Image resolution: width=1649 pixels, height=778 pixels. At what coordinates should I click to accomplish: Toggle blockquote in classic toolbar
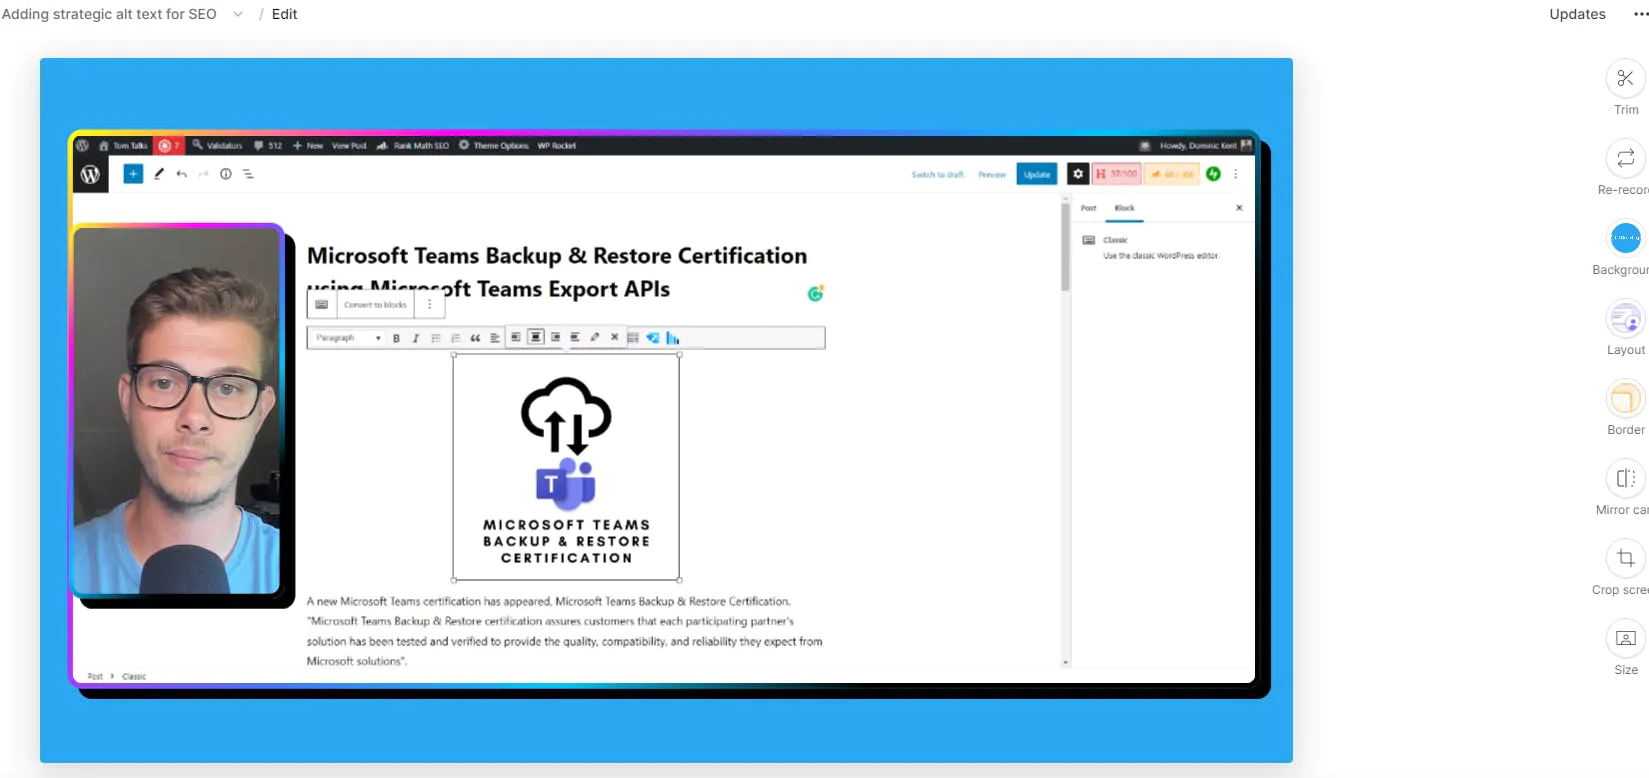click(475, 338)
